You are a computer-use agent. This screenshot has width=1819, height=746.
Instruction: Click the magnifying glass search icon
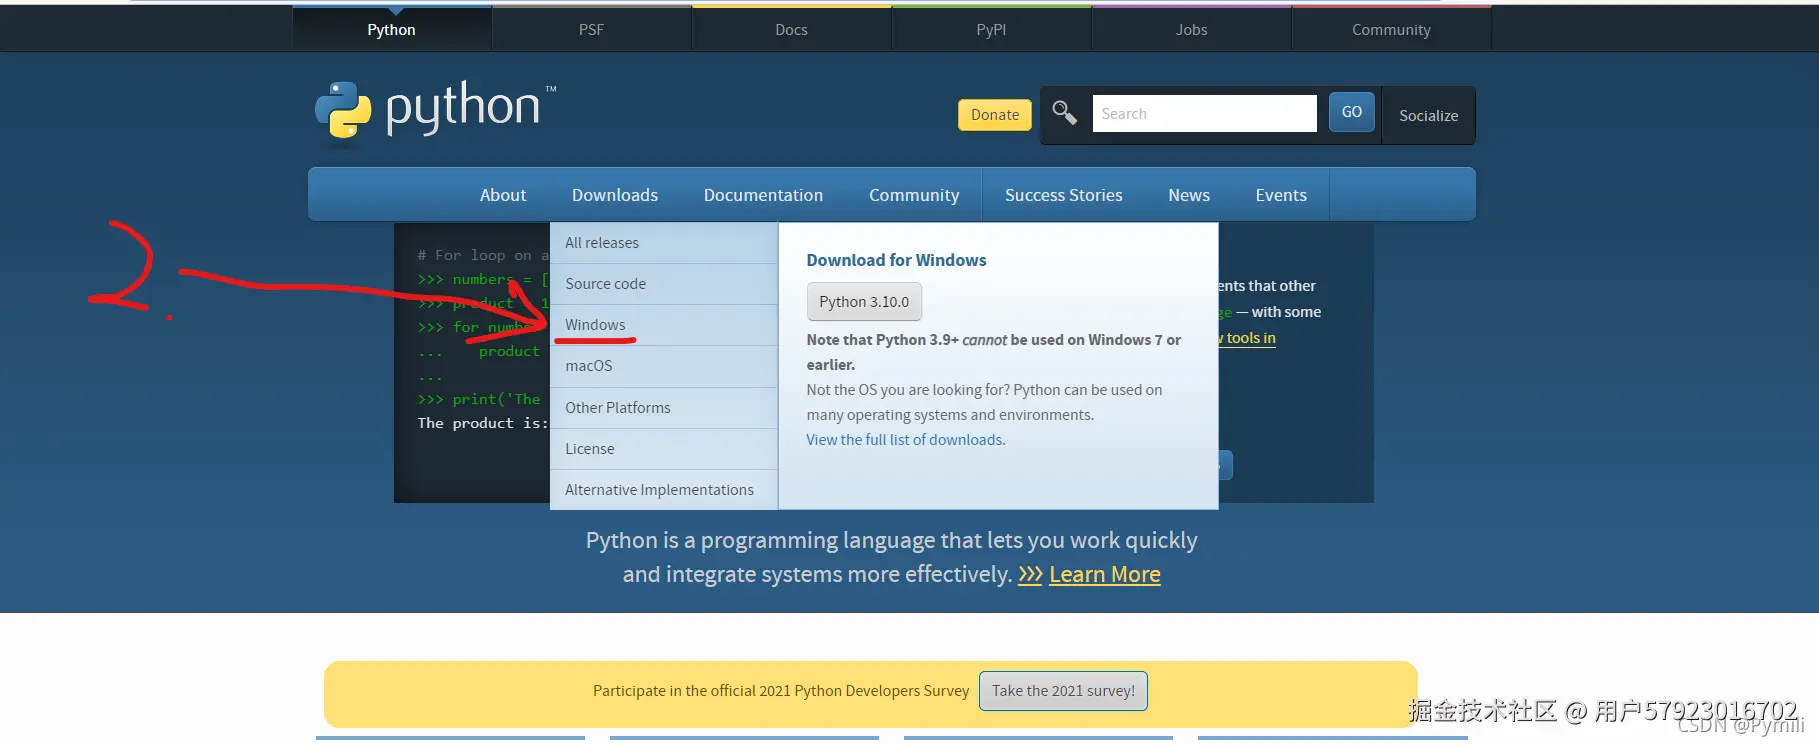[x=1064, y=113]
